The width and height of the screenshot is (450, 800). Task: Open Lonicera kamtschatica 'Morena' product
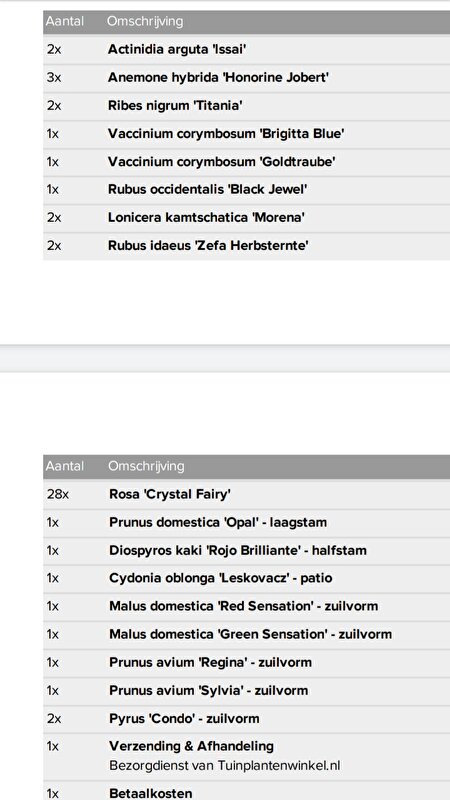pos(206,217)
